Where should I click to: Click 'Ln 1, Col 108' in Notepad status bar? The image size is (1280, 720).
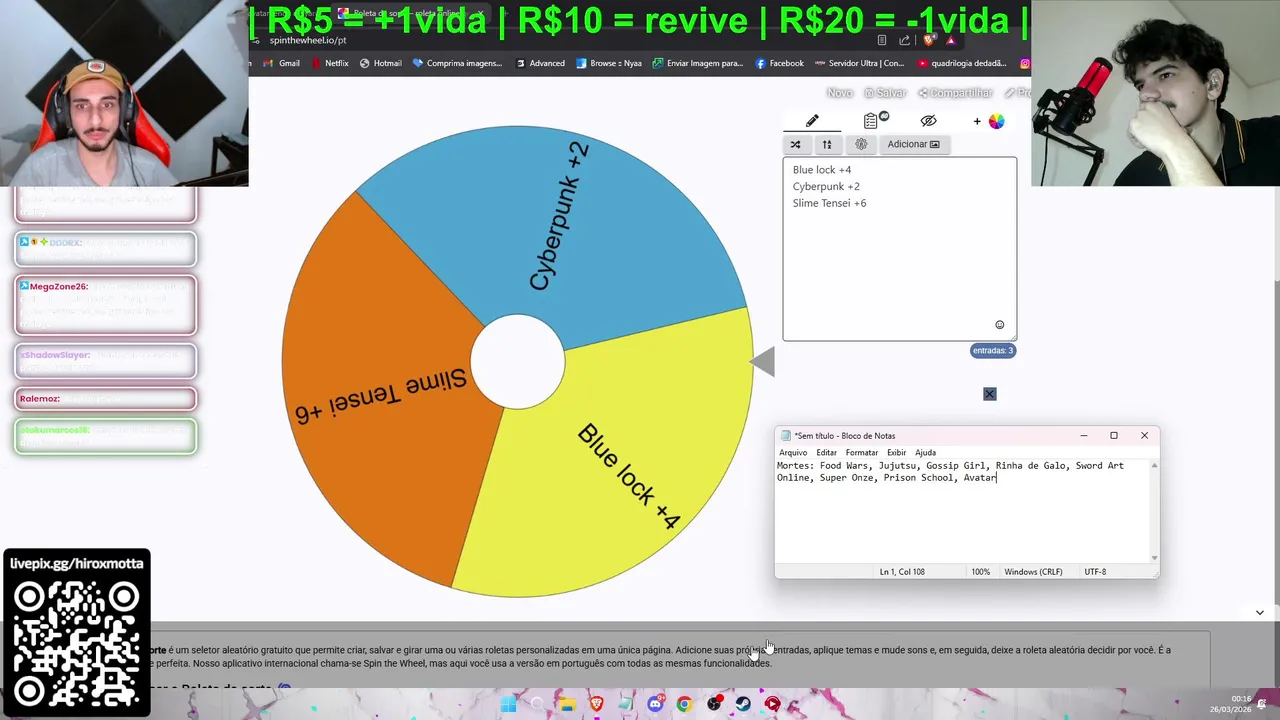pos(902,572)
